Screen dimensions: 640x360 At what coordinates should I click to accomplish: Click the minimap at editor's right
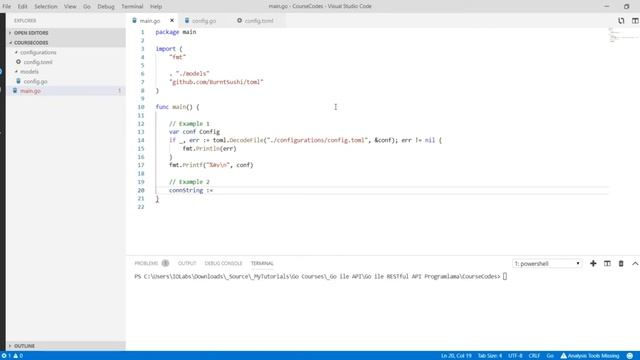[623, 35]
